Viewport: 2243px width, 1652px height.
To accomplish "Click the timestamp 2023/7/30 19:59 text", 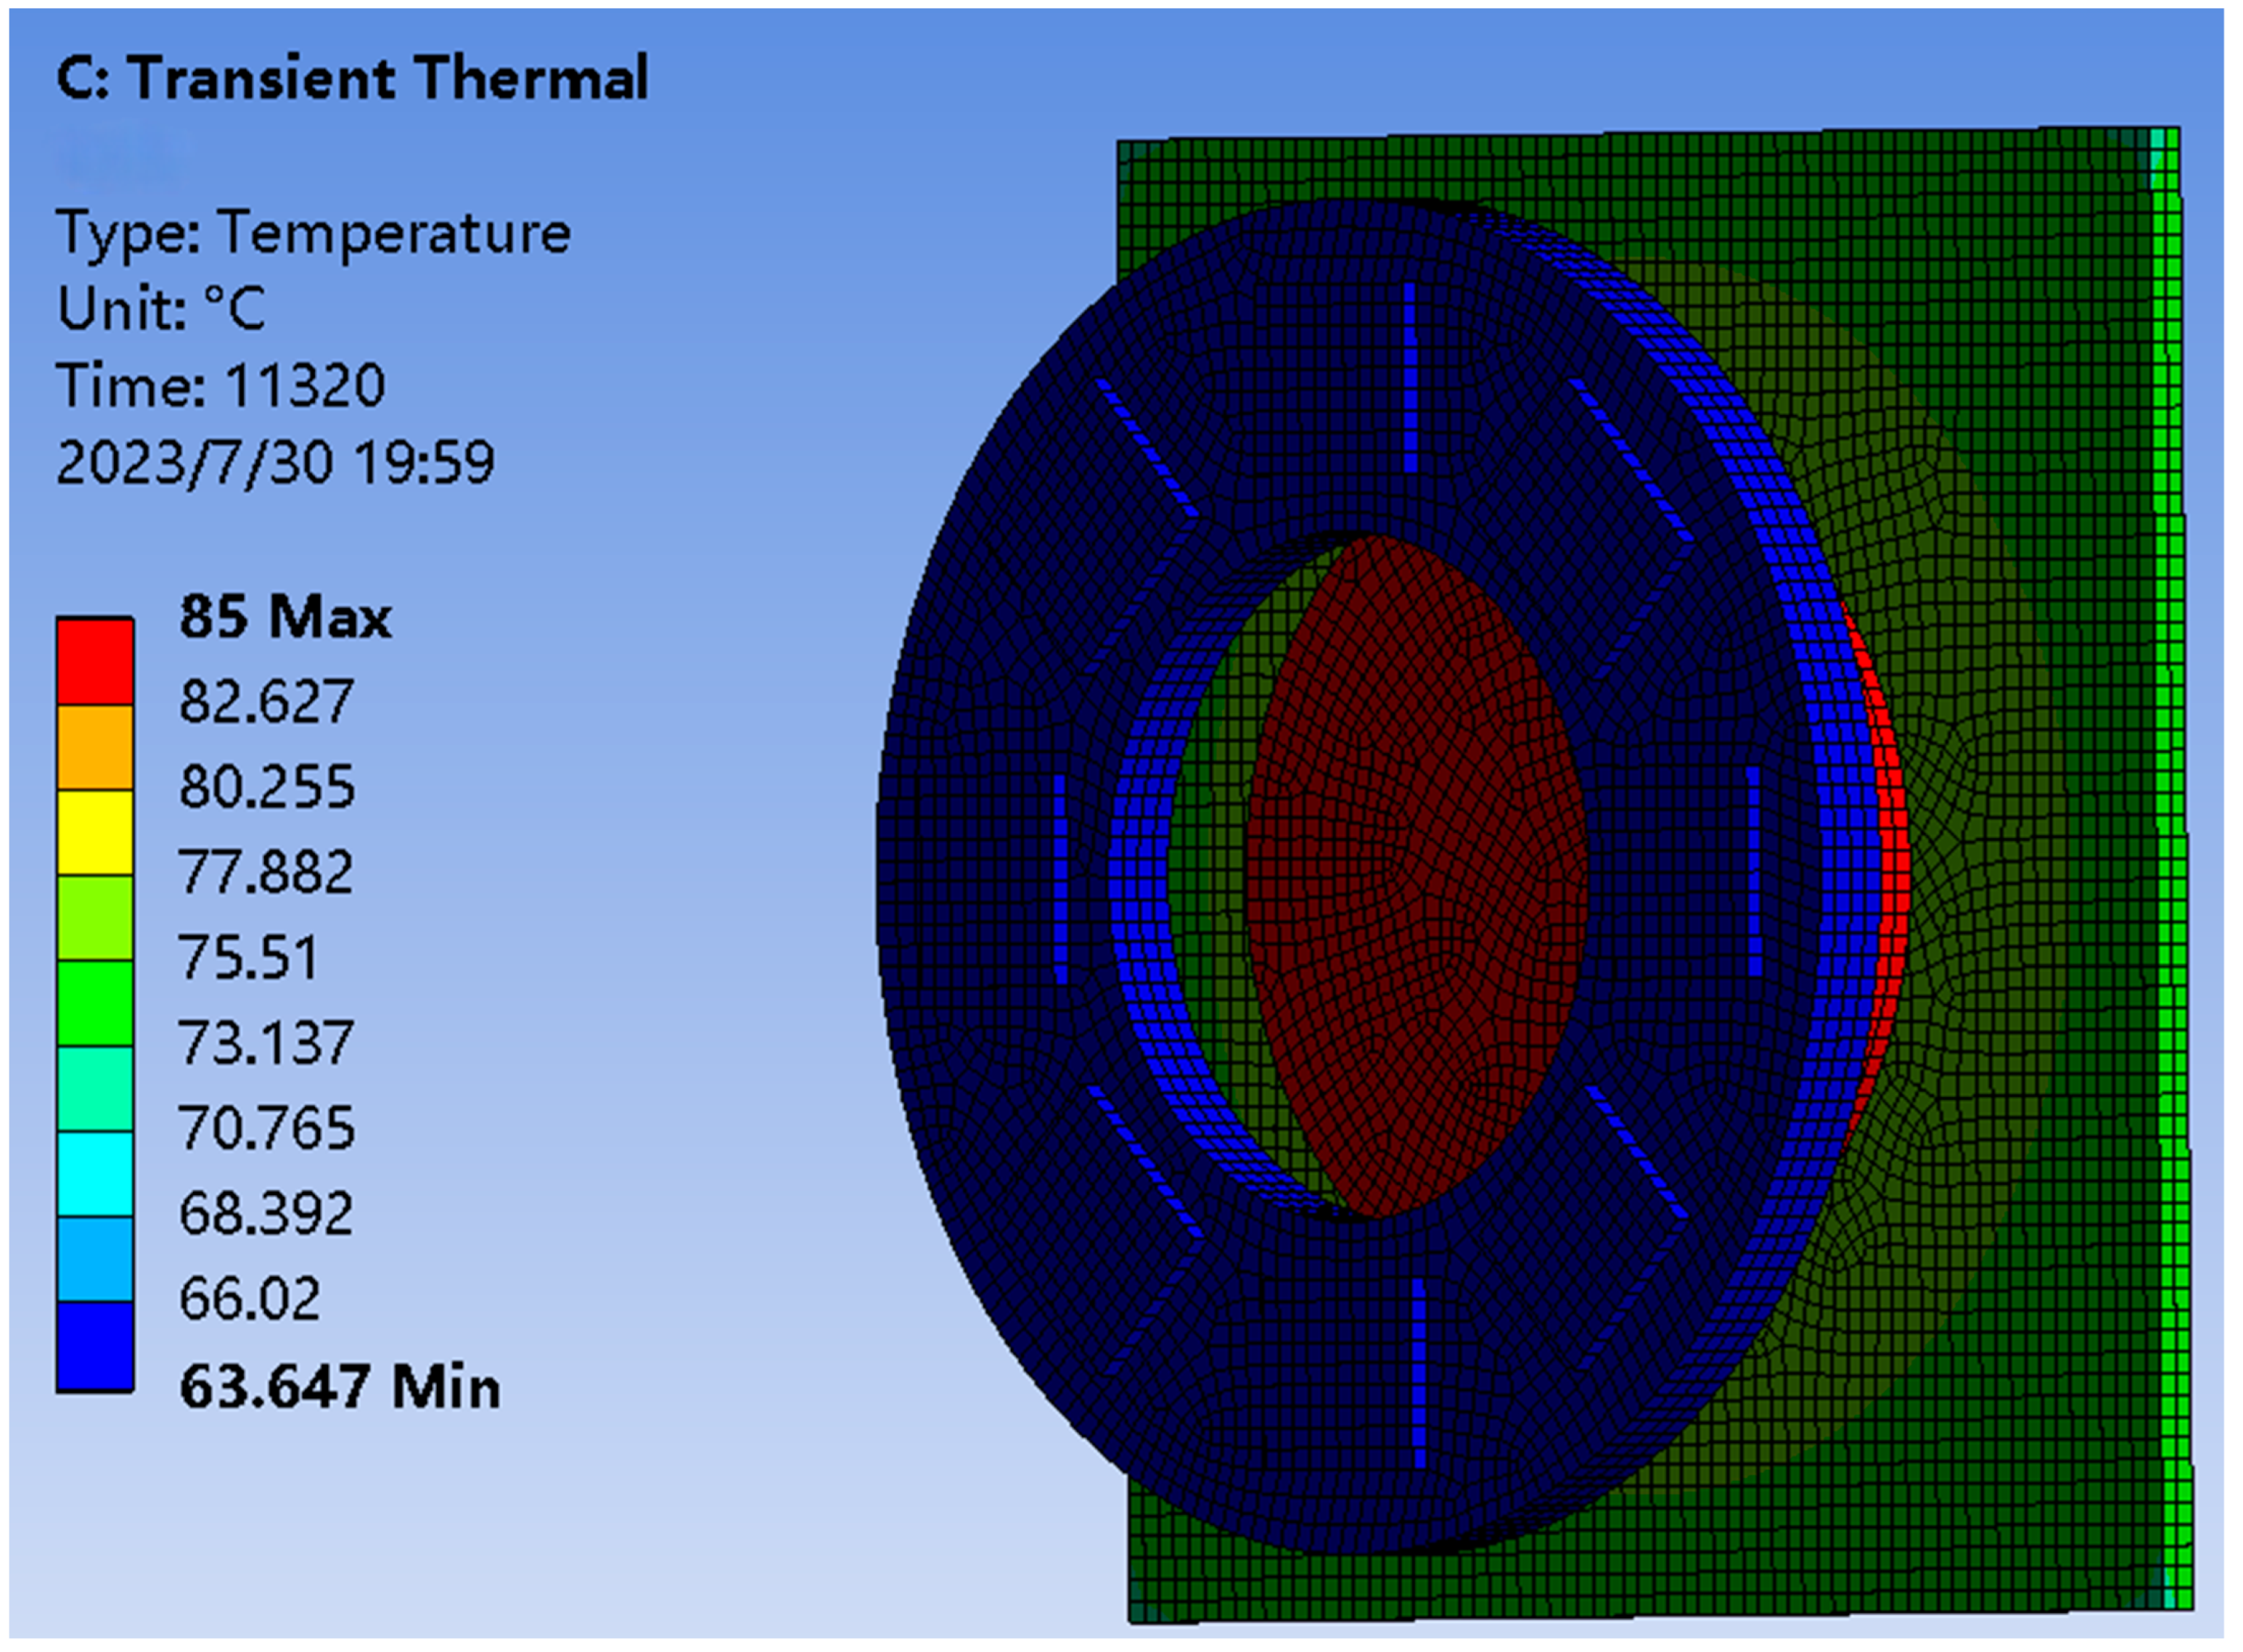I will 275,465.
